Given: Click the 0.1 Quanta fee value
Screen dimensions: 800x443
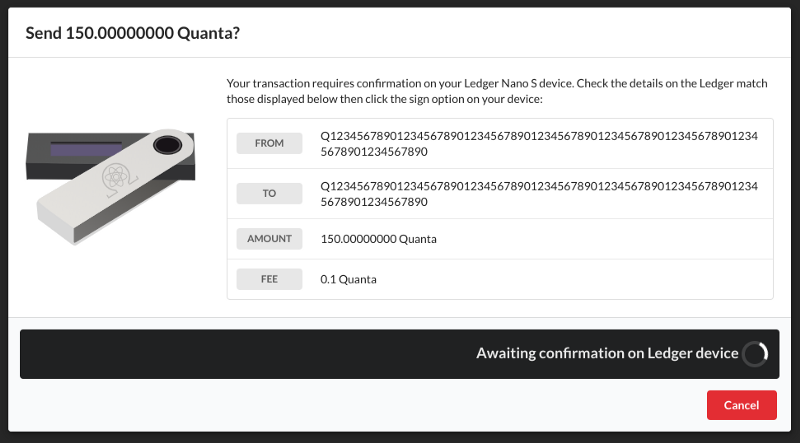Looking at the screenshot, I should pos(348,279).
